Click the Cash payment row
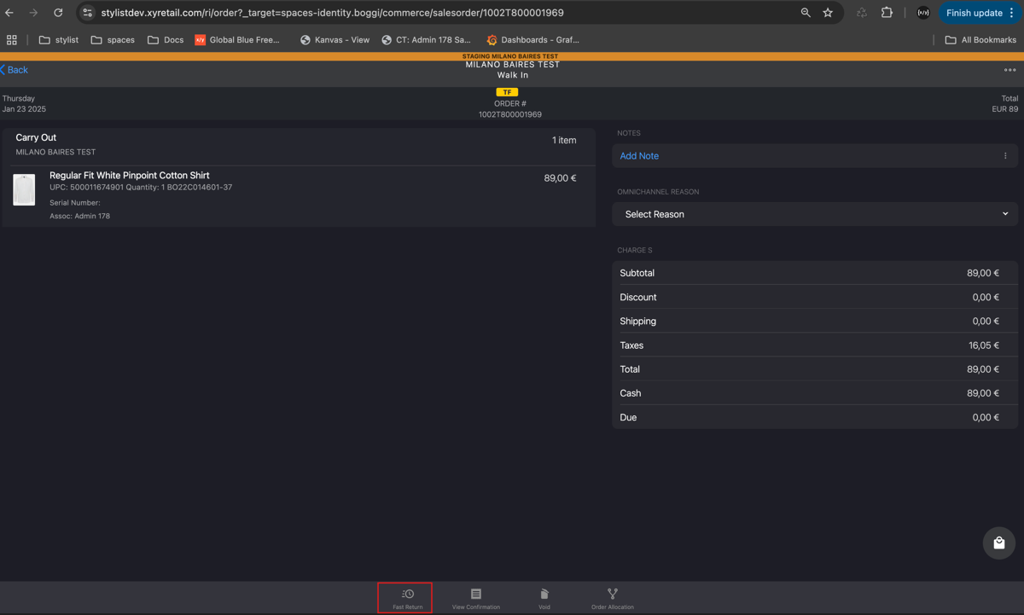 814,393
